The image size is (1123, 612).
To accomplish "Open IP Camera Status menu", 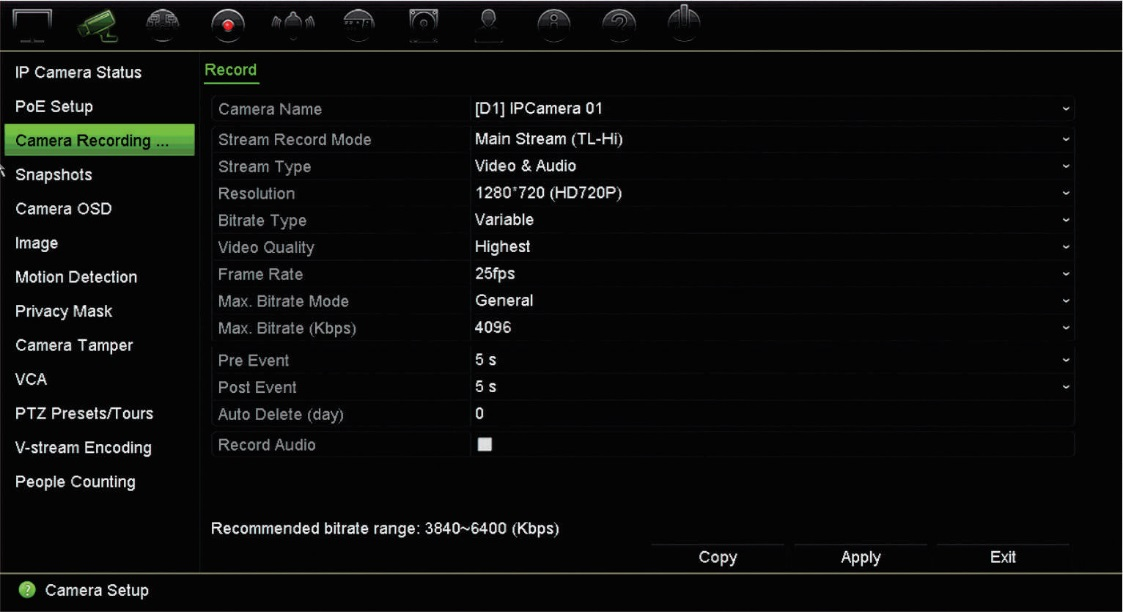I will pos(78,72).
